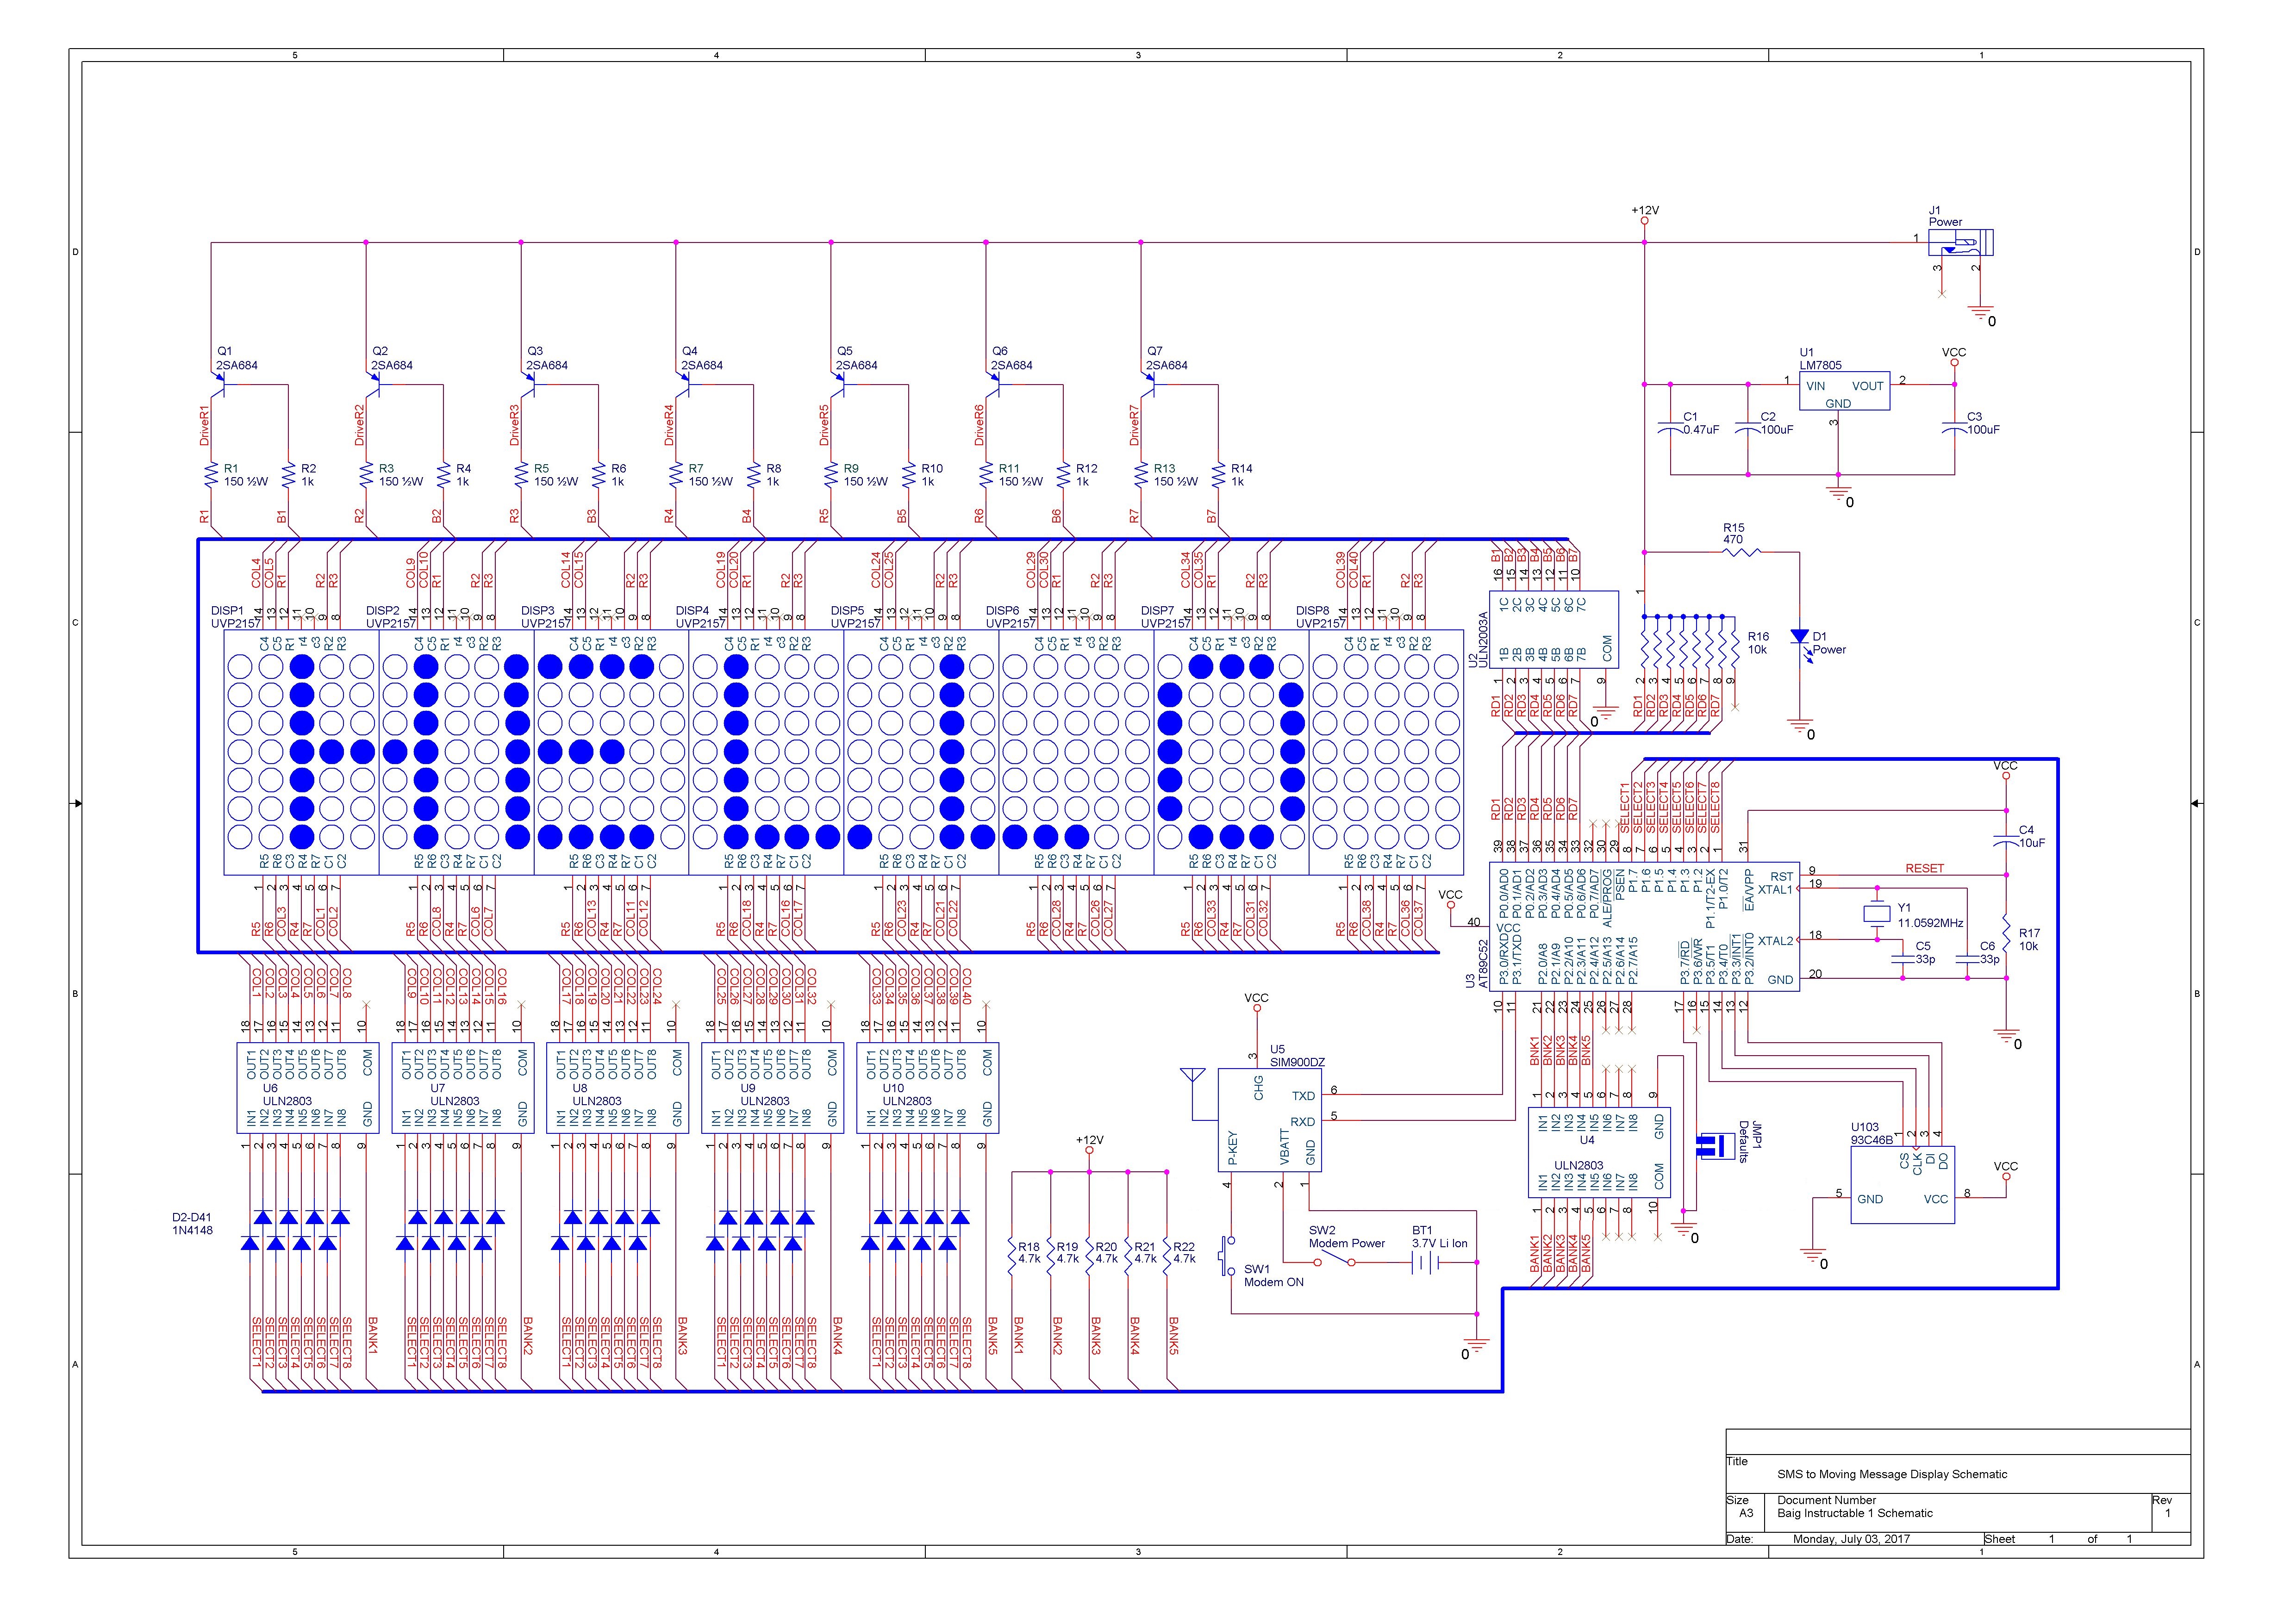Click the U6 ULN2803 driver block
This screenshot has height=1623, width=2296.
click(x=307, y=1087)
